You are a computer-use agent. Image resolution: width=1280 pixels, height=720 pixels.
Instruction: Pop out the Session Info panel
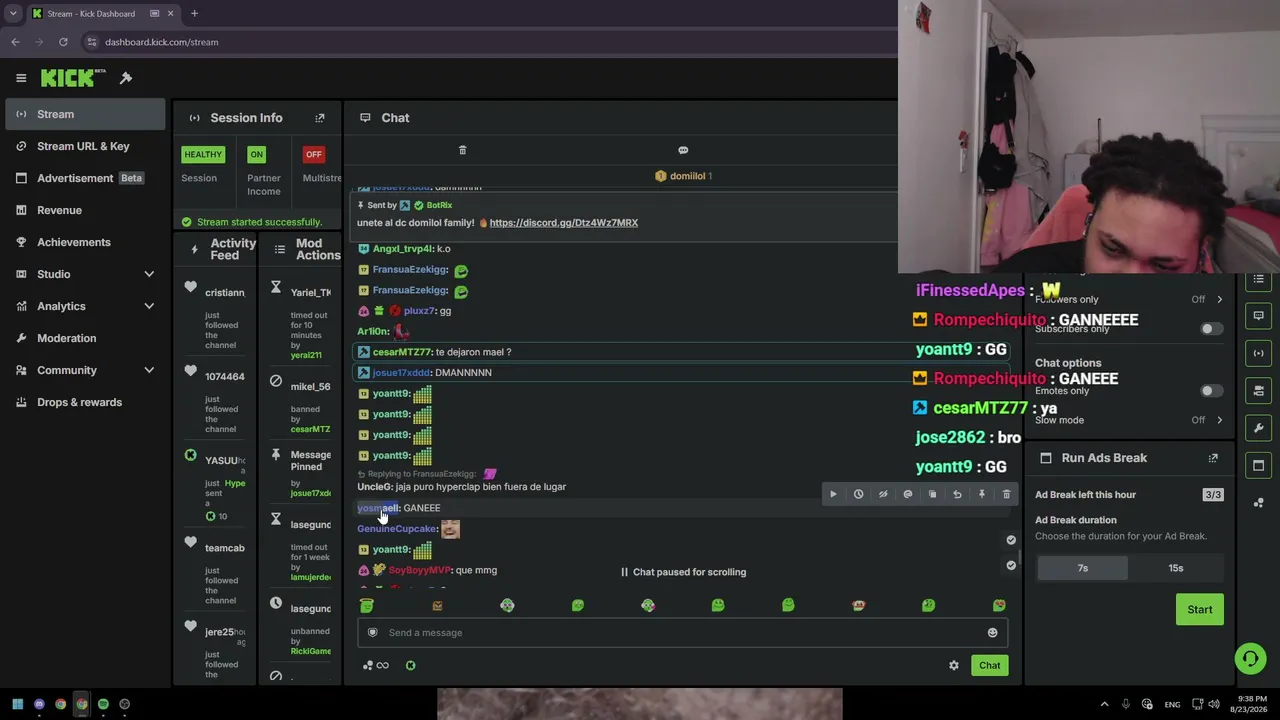tap(320, 118)
